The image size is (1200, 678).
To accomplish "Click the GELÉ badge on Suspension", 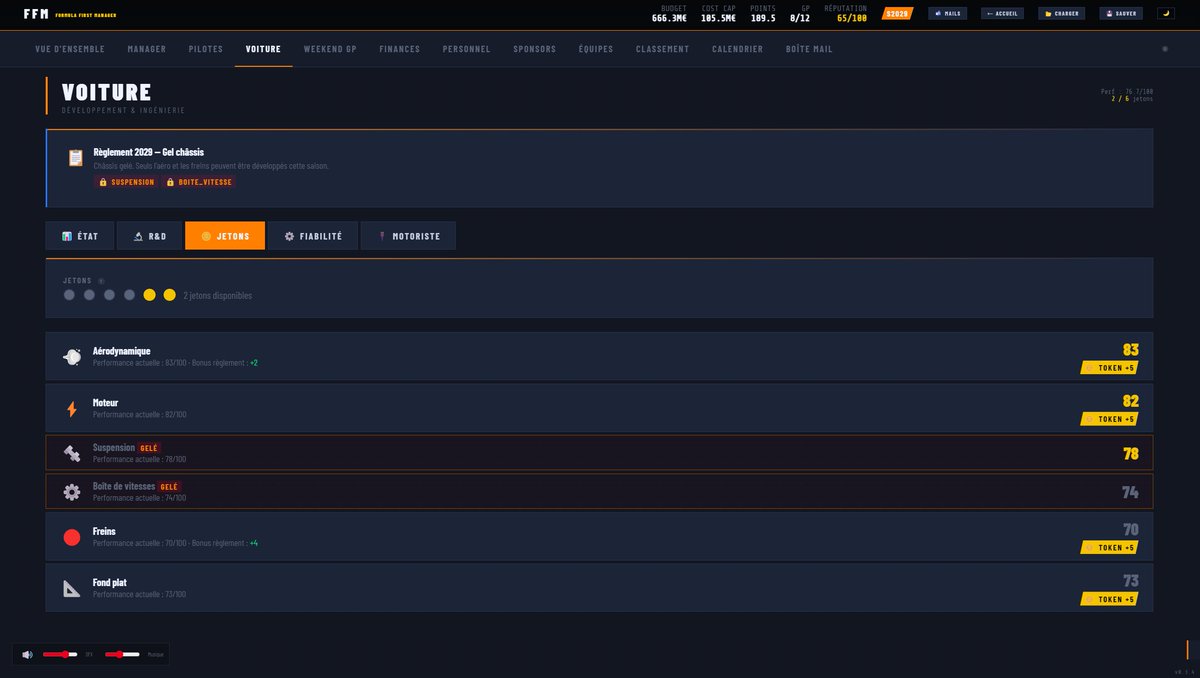I will 150,448.
